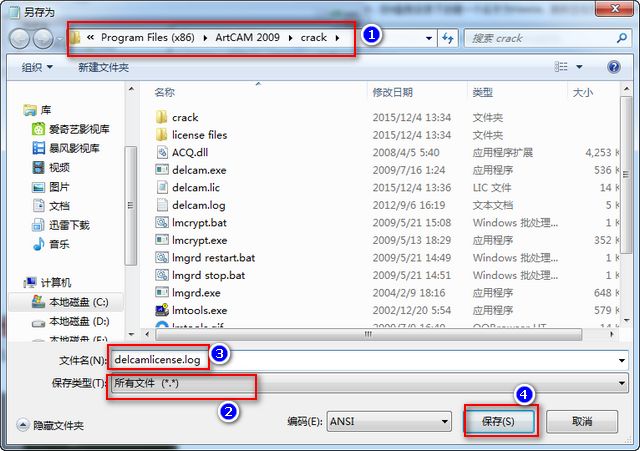Open the view options dropdown arrow

click(x=579, y=67)
